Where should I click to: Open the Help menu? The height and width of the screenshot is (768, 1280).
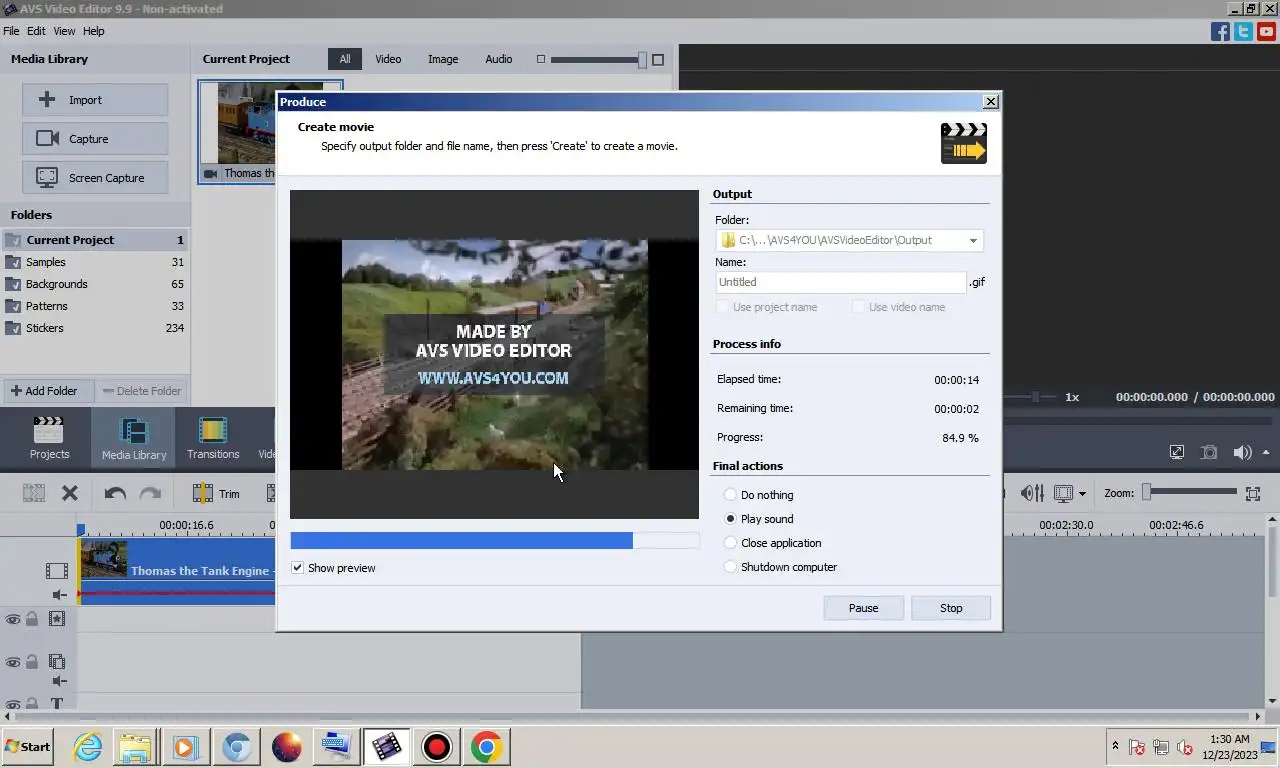point(93,31)
